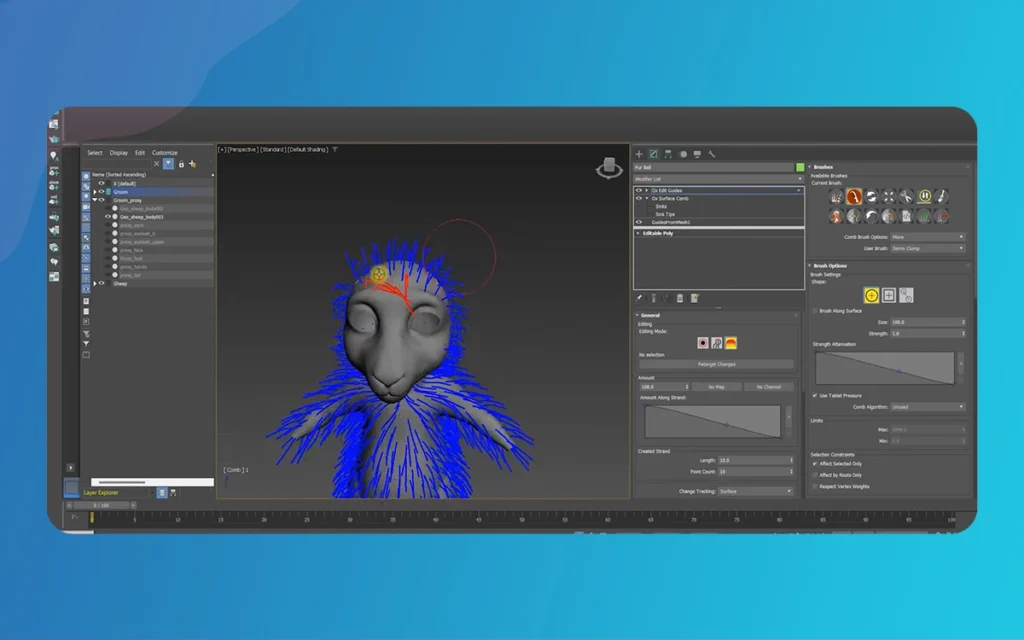
Task: Select the highlighted Comb brush icon
Action: [854, 196]
